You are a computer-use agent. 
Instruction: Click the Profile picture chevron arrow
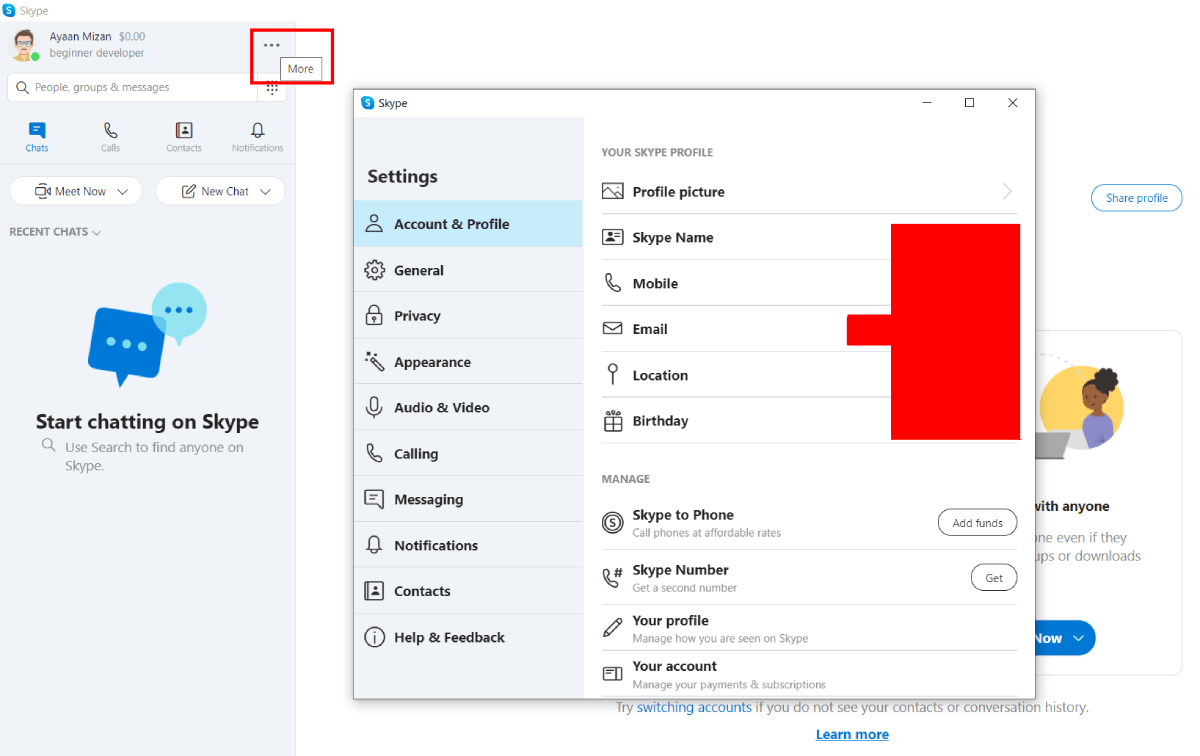(1007, 192)
